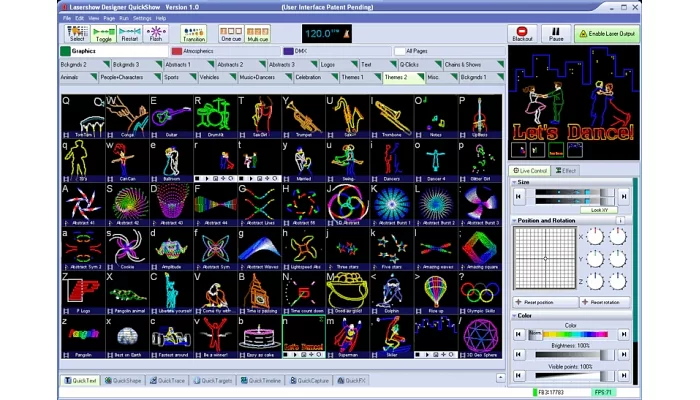Click the up-arrow button right of QuickFX
700x400 pixels.
500,378
